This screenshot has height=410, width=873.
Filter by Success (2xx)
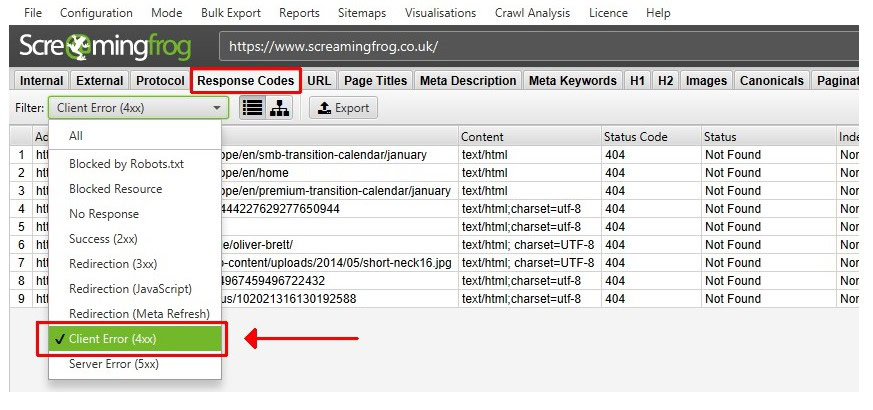(135, 239)
